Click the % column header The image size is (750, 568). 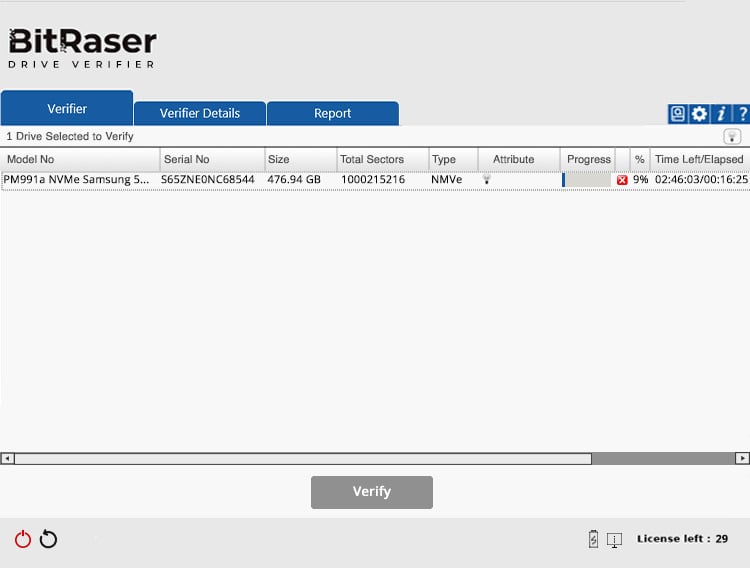[640, 159]
